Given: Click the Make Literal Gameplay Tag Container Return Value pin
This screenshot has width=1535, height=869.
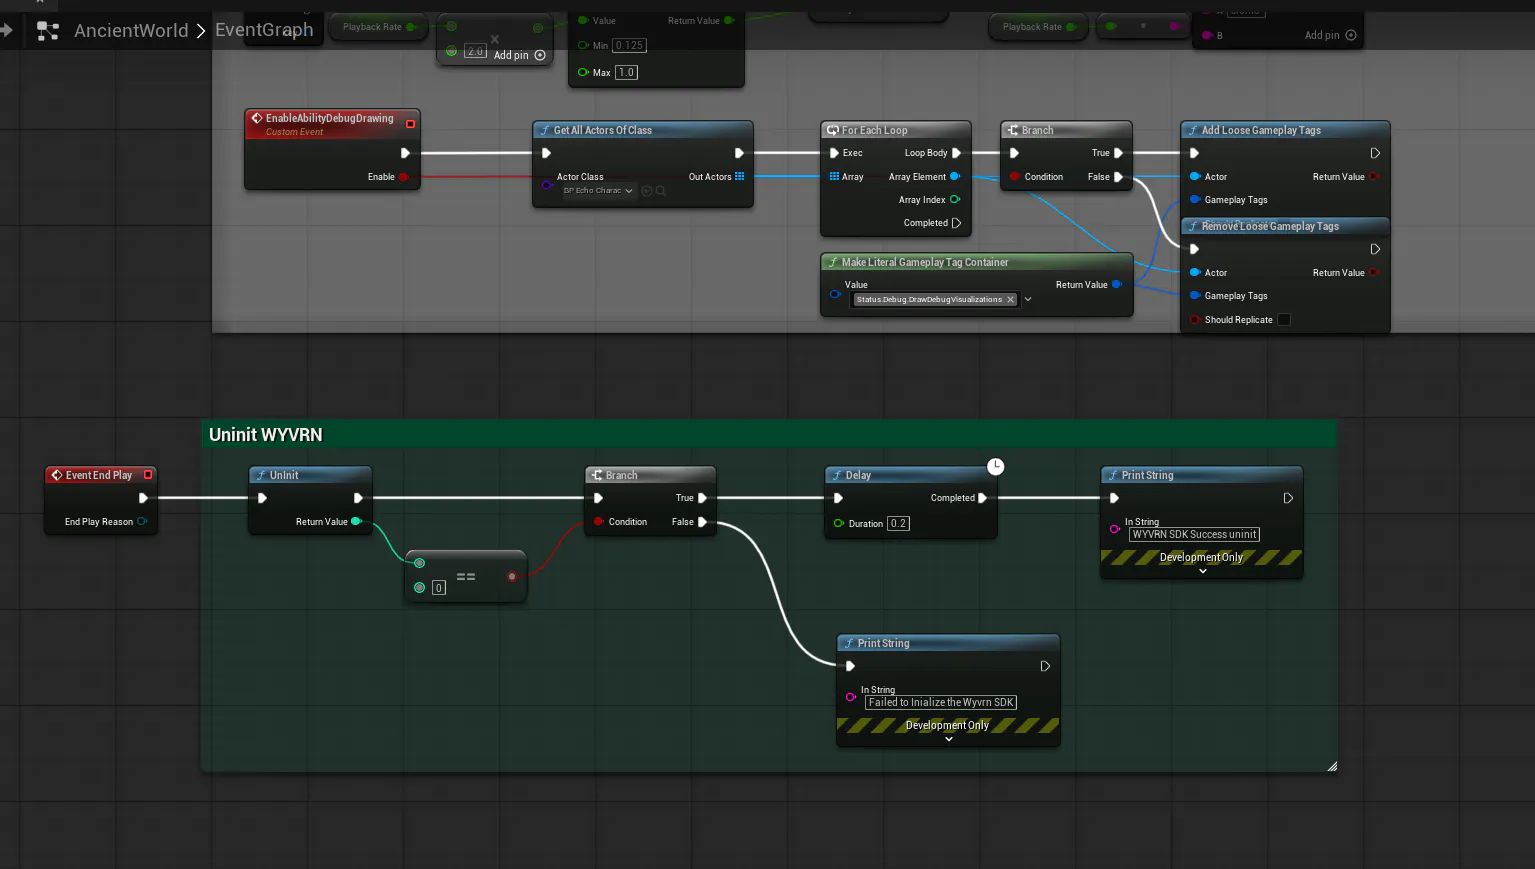Looking at the screenshot, I should 1117,284.
